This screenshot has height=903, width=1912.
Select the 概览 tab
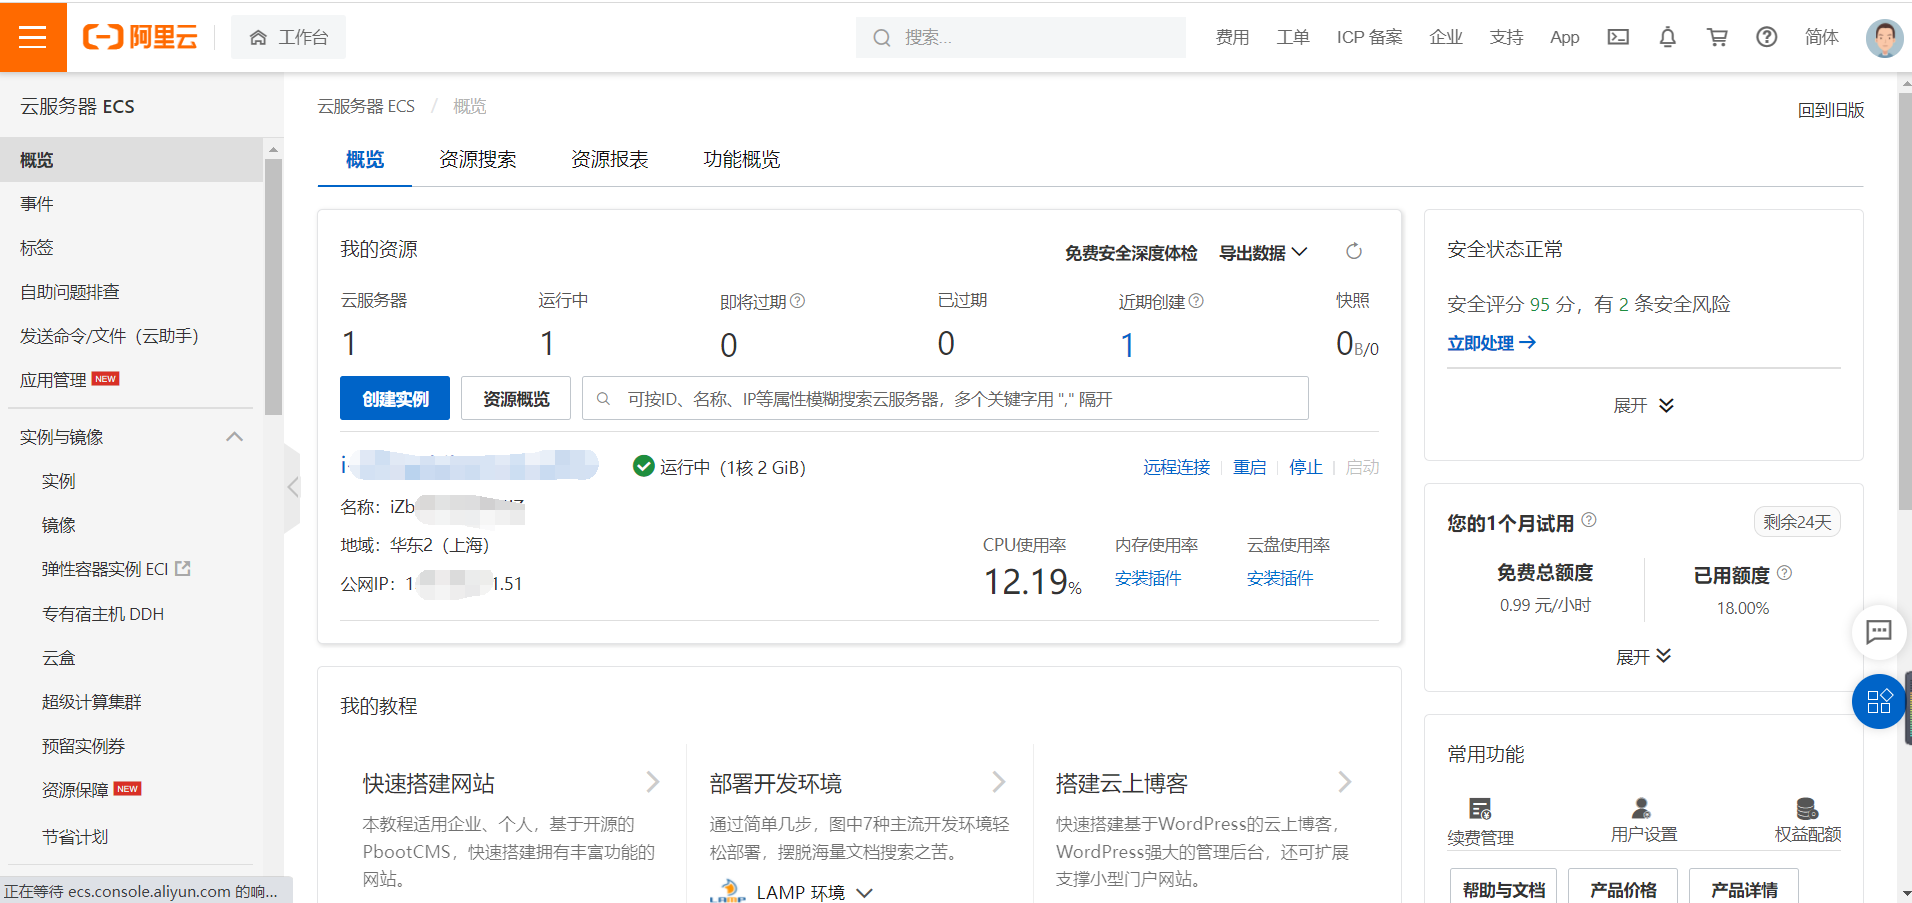point(365,160)
